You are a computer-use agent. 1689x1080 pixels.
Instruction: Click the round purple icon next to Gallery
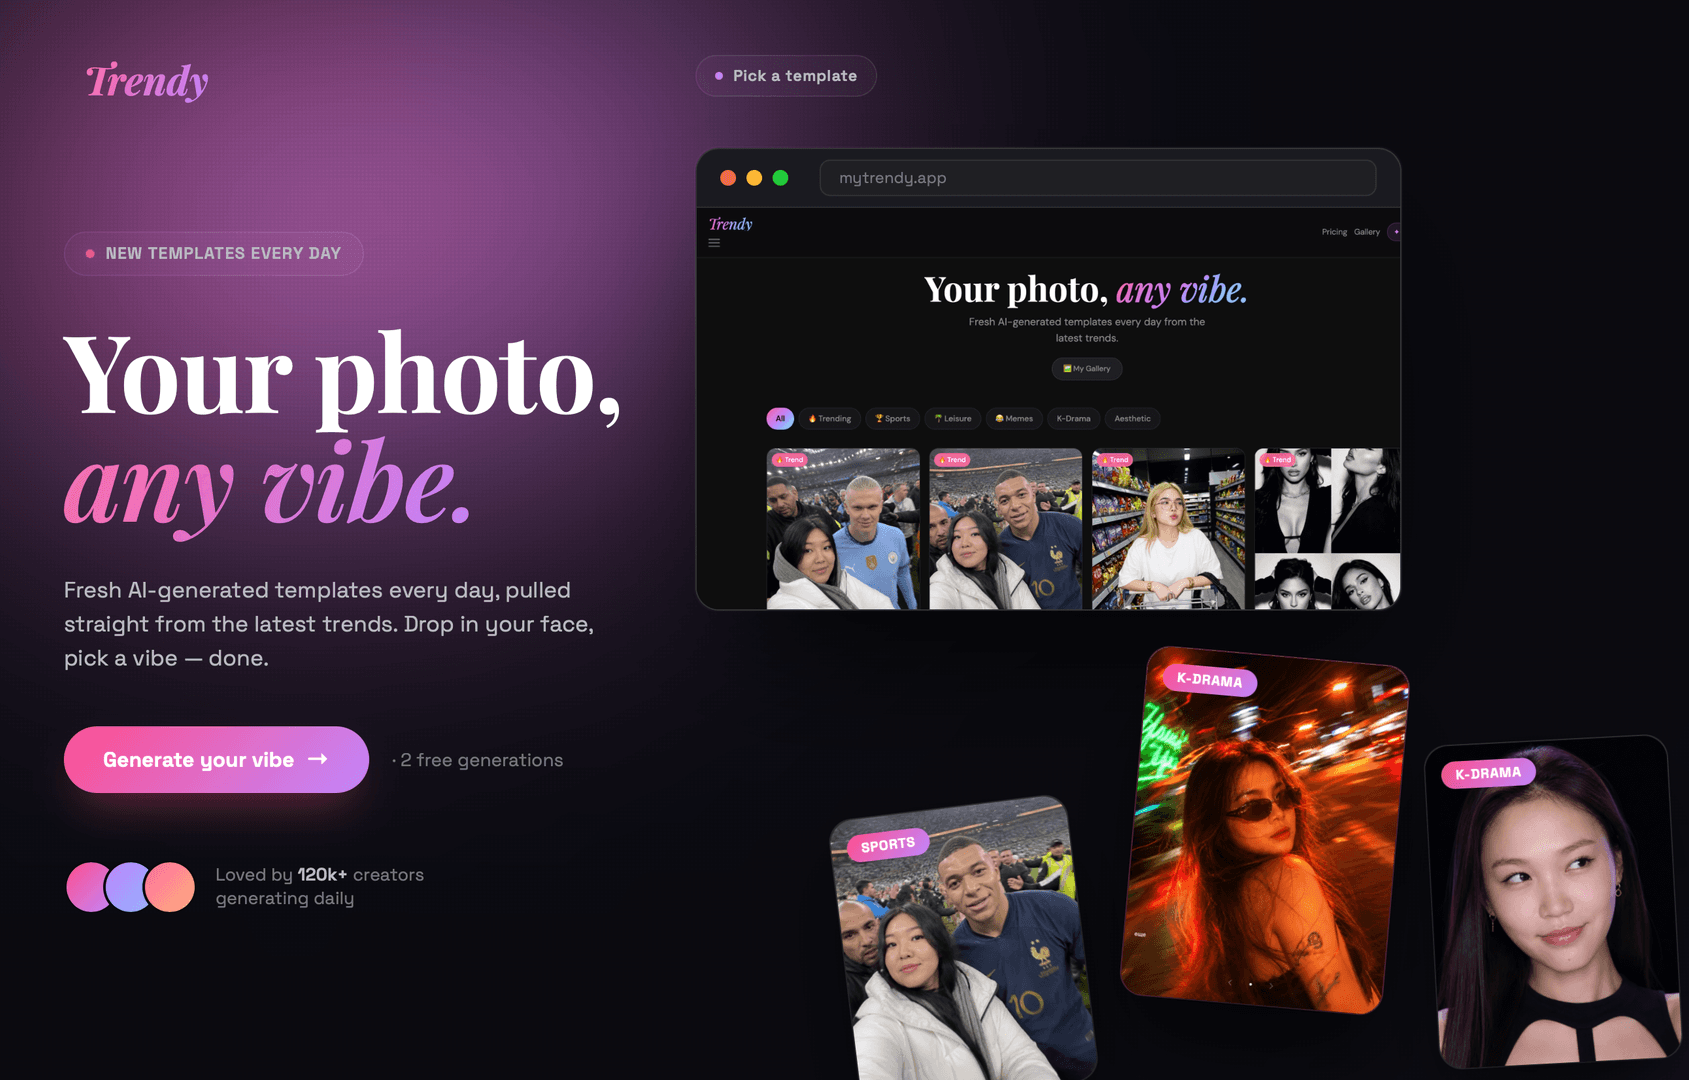click(1395, 232)
